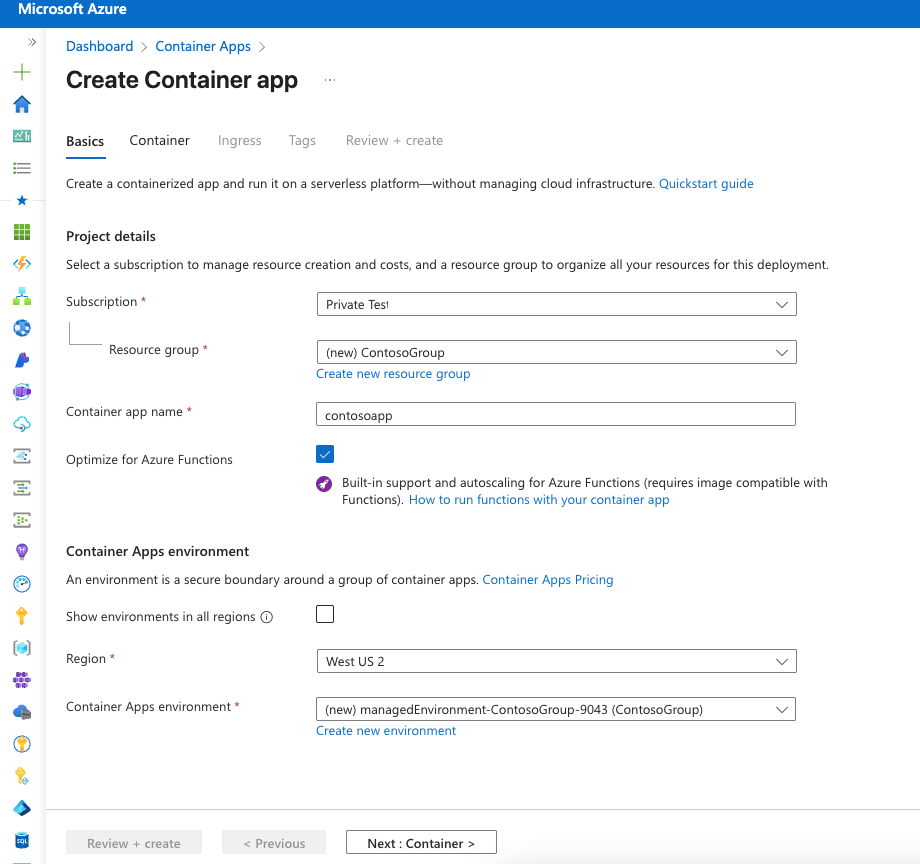Click the 'Container Apps environment' section heading
The image size is (920, 864).
157,551
